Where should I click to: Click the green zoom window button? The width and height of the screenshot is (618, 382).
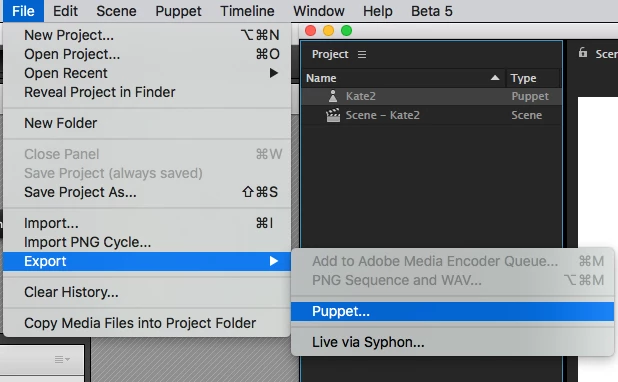[x=346, y=31]
